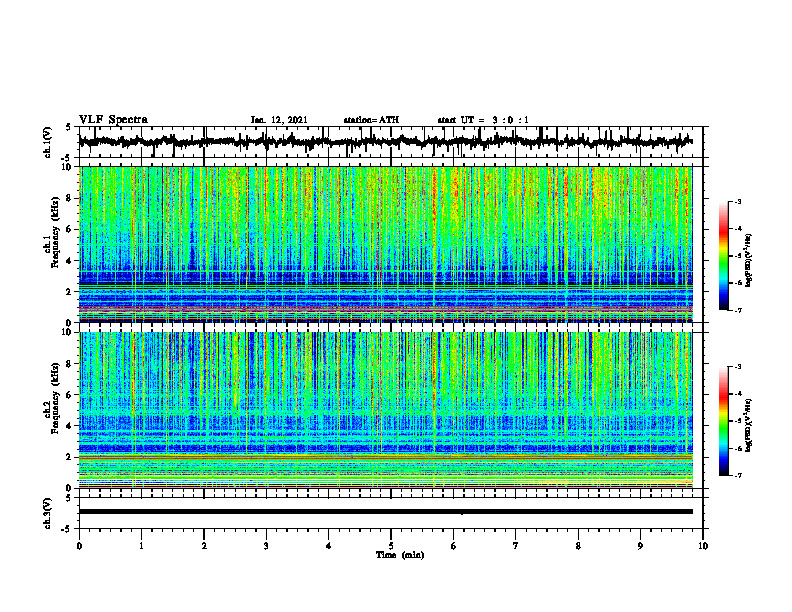Image resolution: width=792 pixels, height=612 pixels.
Task: Click the upper colorbar log(PSD) unit label
Action: pyautogui.click(x=748, y=261)
